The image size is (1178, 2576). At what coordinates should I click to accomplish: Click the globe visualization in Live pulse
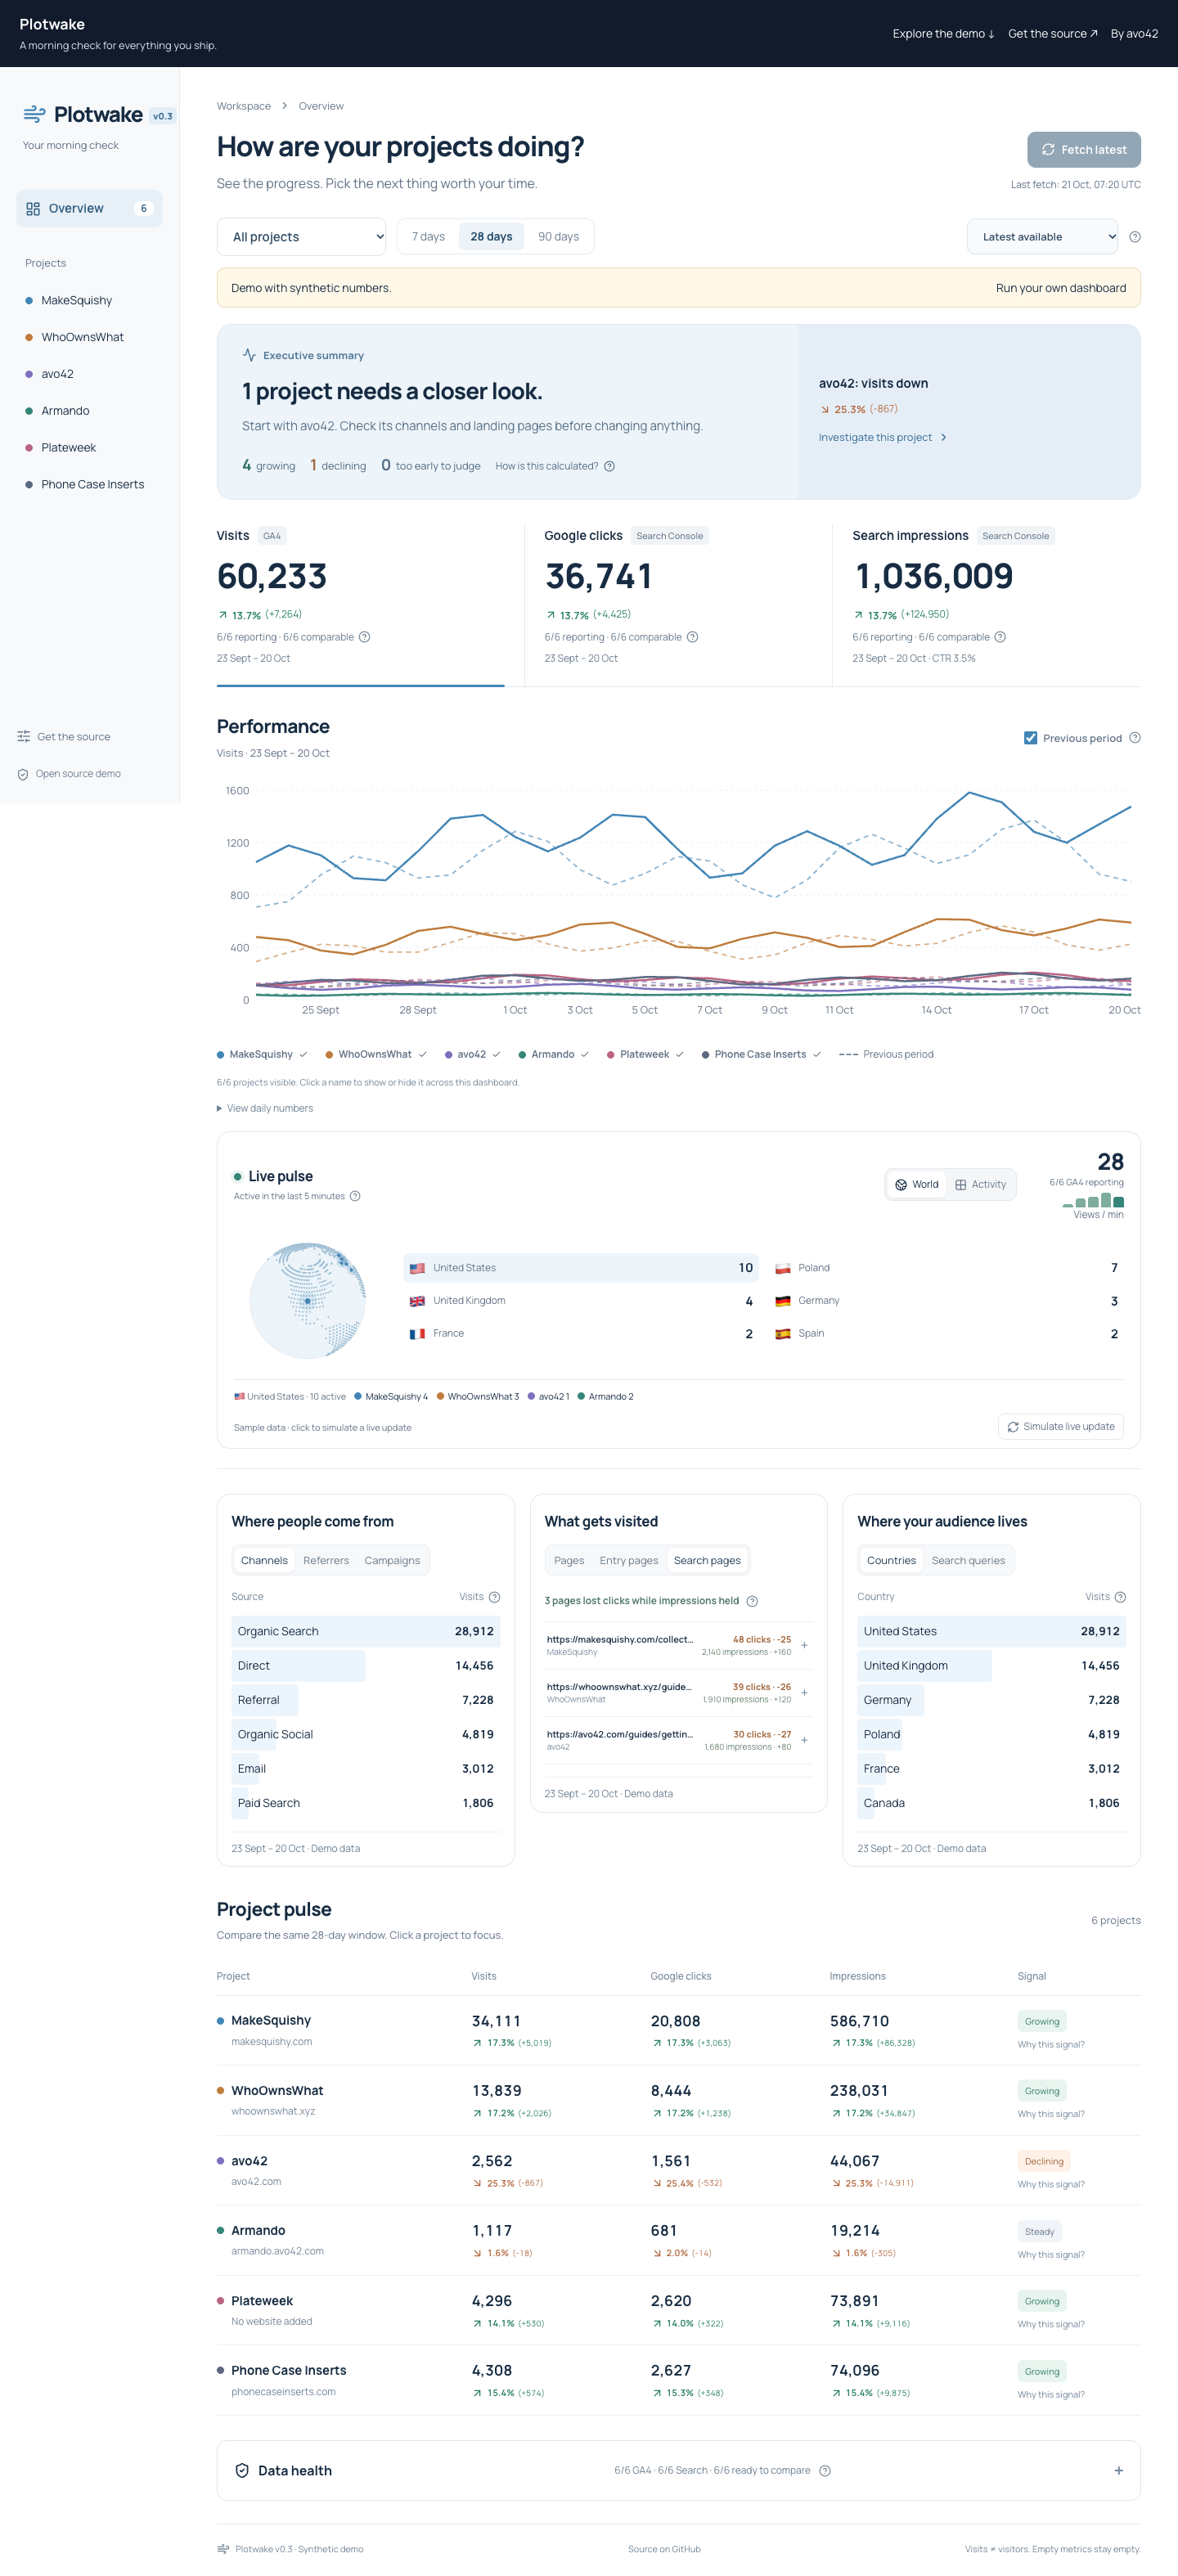(307, 1300)
